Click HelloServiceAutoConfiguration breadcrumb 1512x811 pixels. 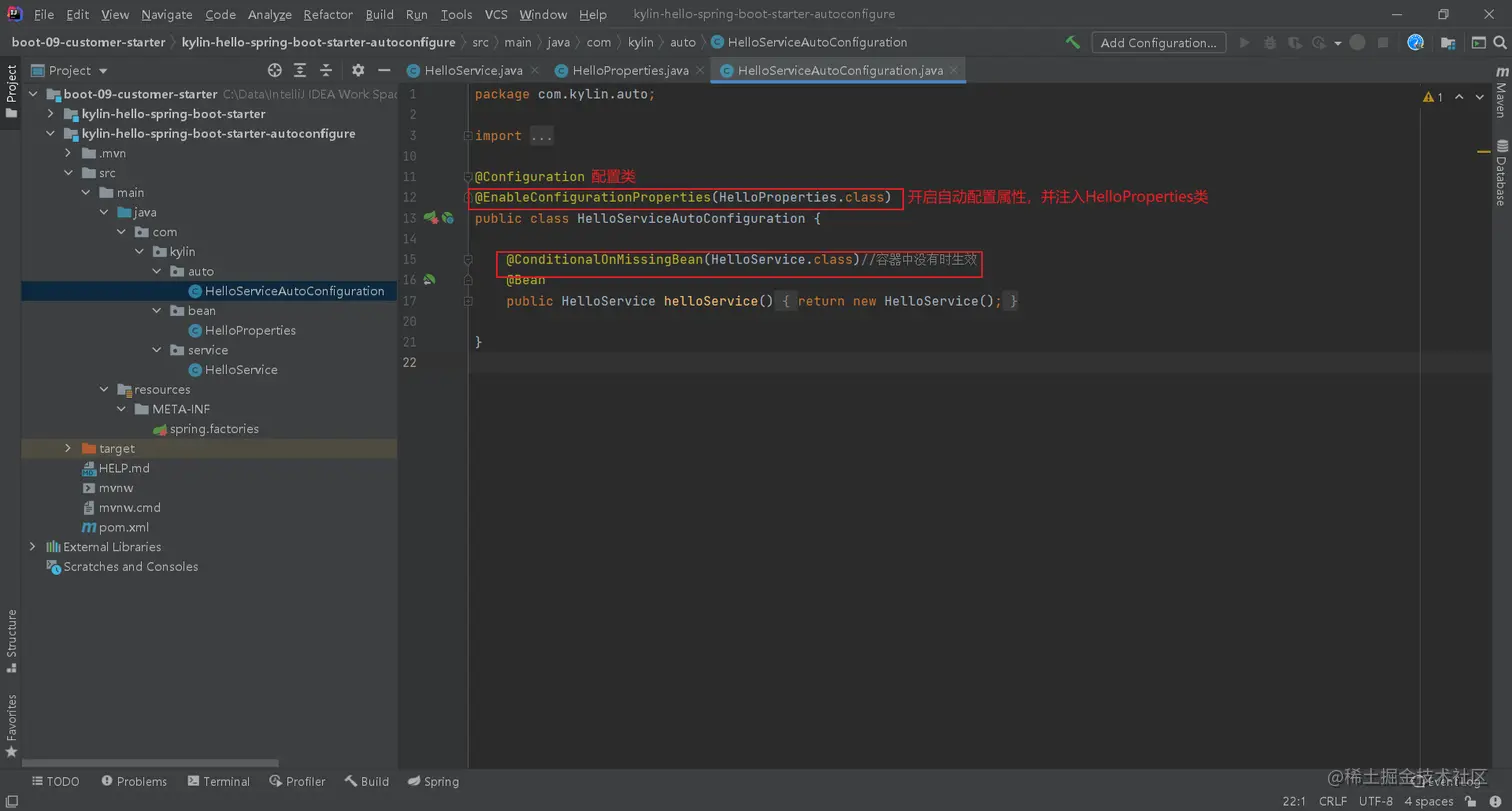coord(809,42)
